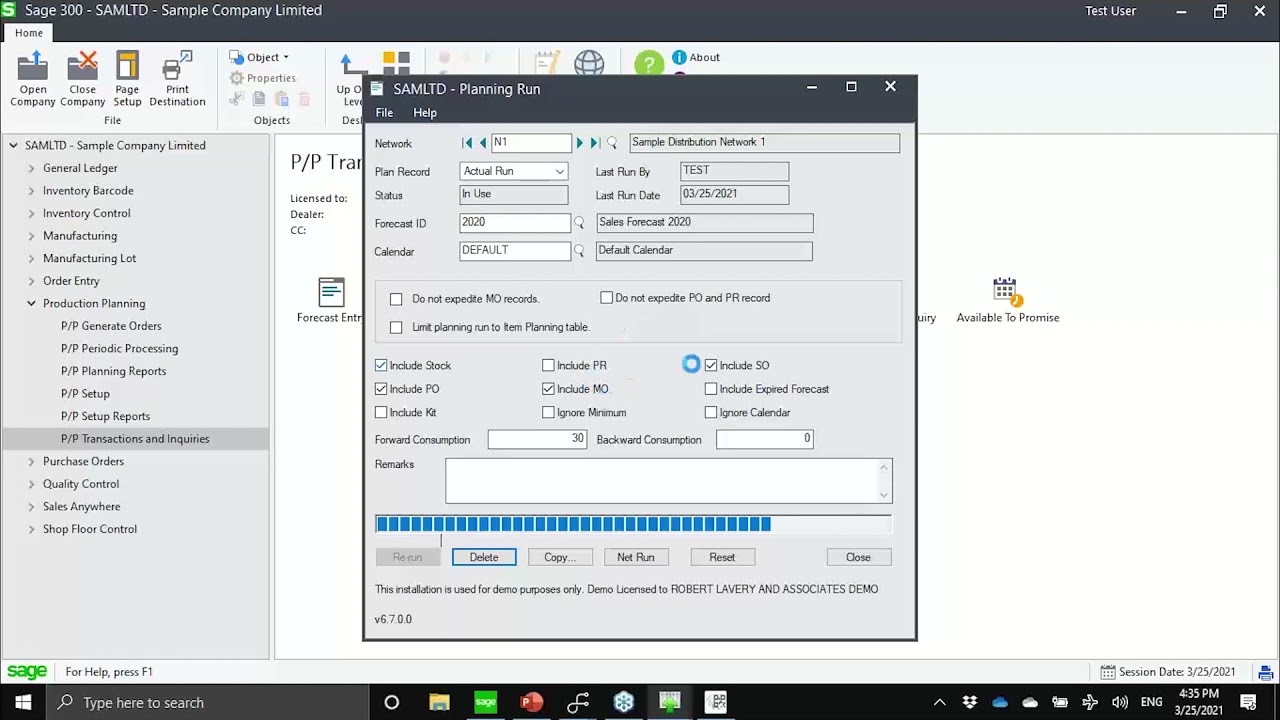Go to first Network record

point(467,143)
